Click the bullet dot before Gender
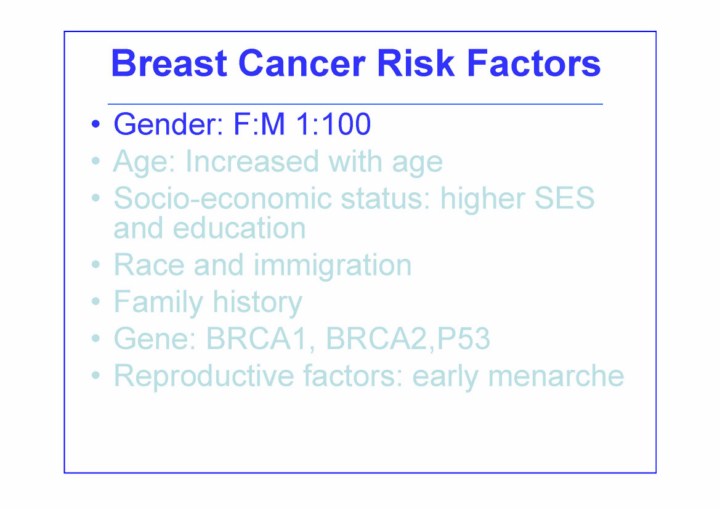The image size is (720, 509). tap(95, 126)
